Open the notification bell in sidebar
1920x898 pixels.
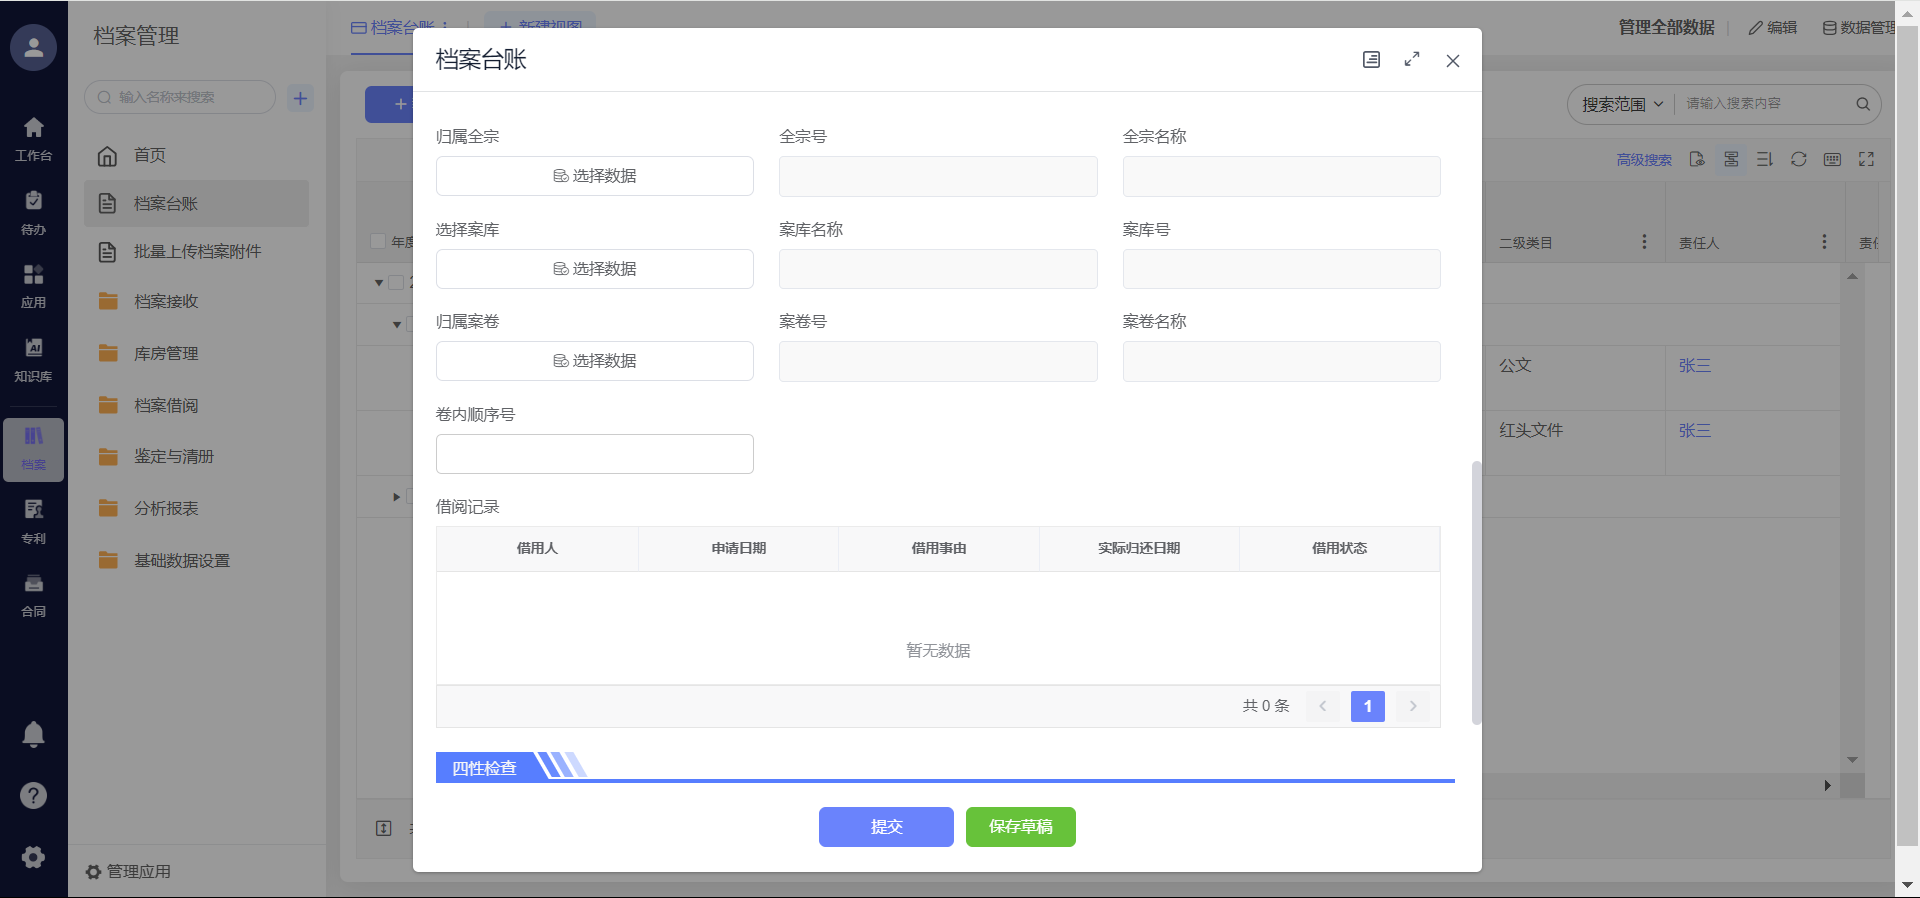(33, 735)
